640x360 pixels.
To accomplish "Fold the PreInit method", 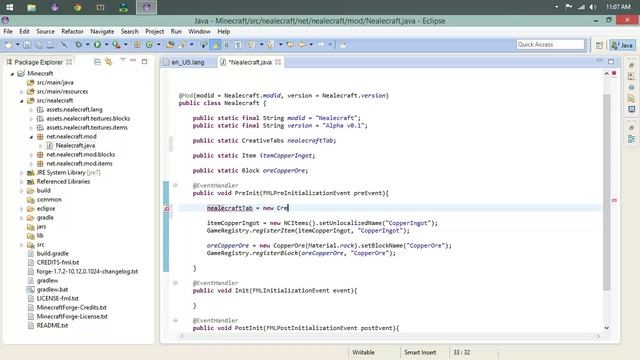I will point(176,185).
